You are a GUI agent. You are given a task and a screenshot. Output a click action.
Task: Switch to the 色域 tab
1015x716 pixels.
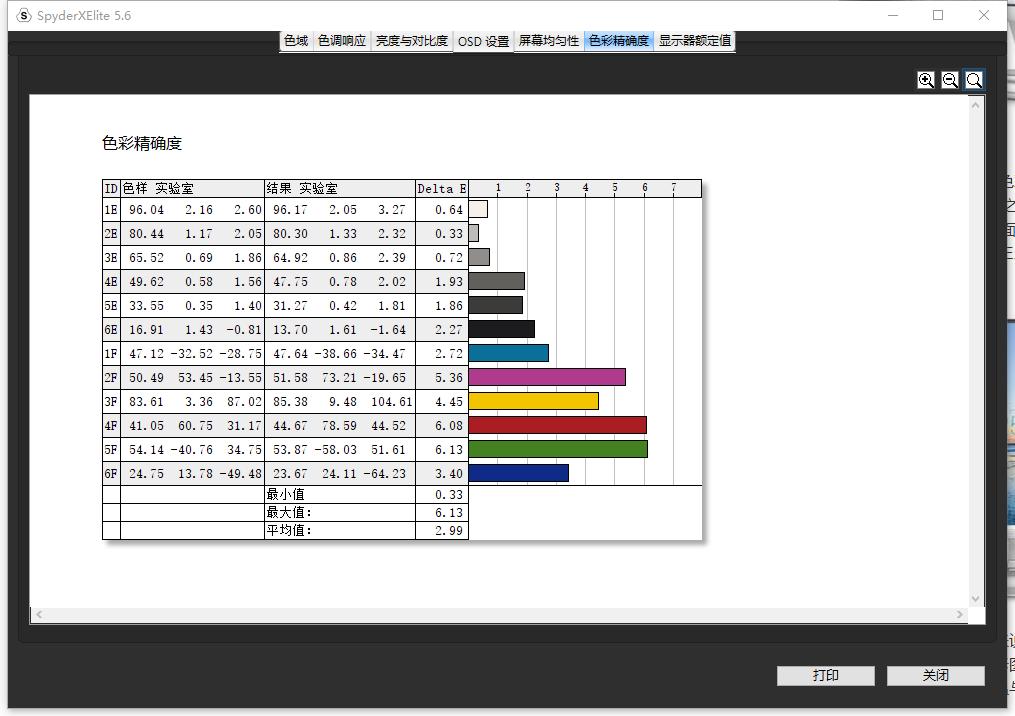tap(294, 41)
